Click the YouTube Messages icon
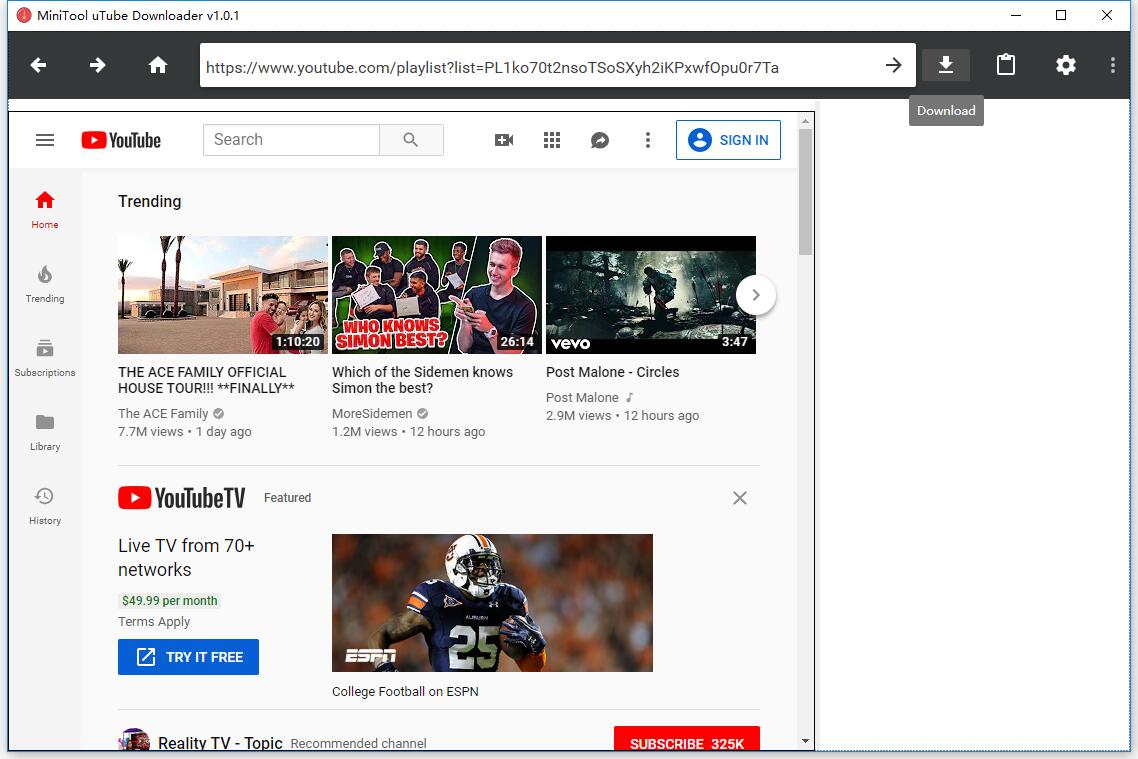 599,140
